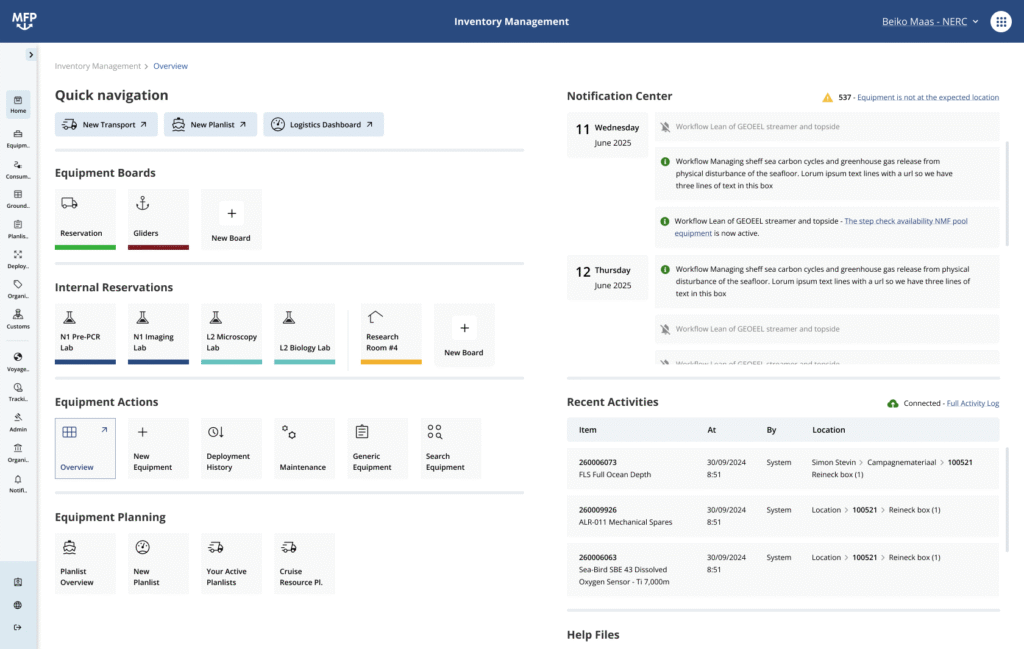The image size is (1024, 649).
Task: Create a New Board under Internal Reservations
Action: click(464, 334)
